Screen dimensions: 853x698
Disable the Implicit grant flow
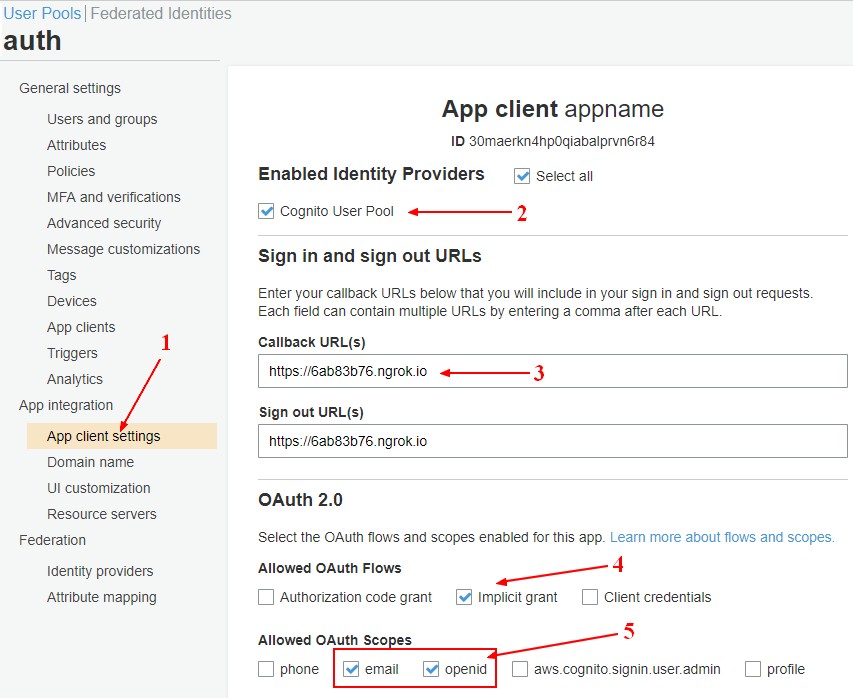click(x=463, y=597)
